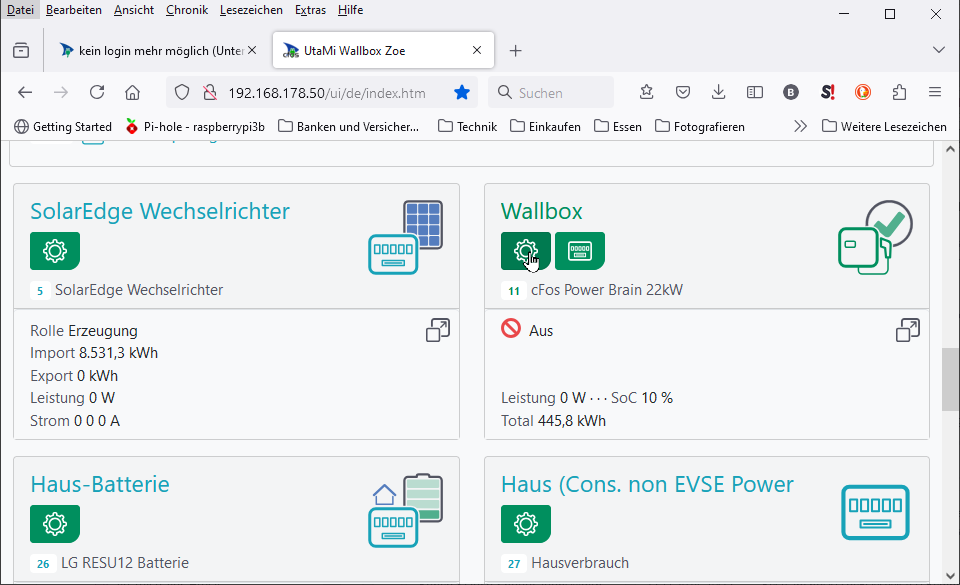960x585 pixels.
Task: Click the SolarEdge Wechselrichter heading
Action: tap(160, 211)
